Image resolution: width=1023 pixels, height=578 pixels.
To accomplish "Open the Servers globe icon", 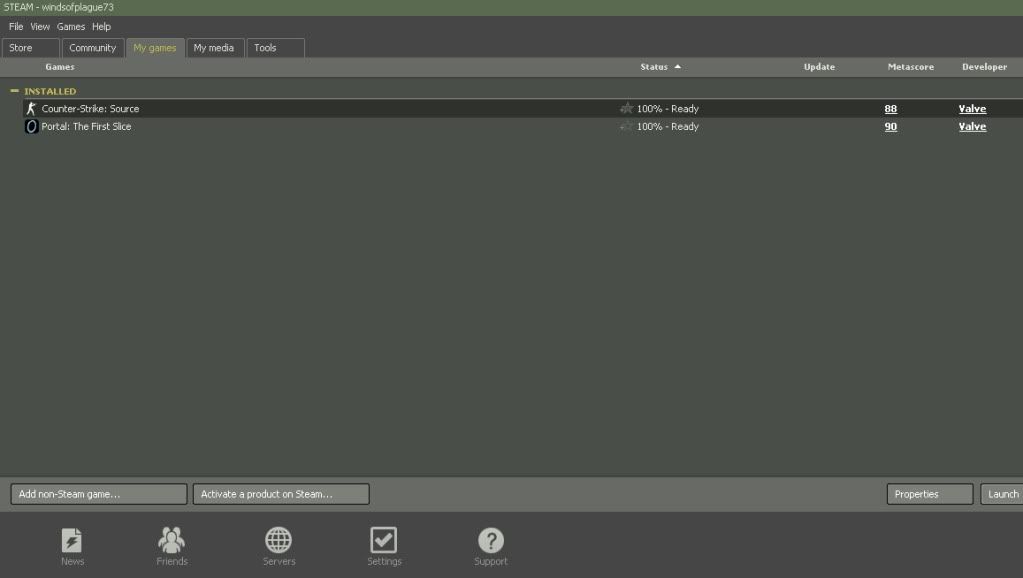I will click(x=279, y=540).
